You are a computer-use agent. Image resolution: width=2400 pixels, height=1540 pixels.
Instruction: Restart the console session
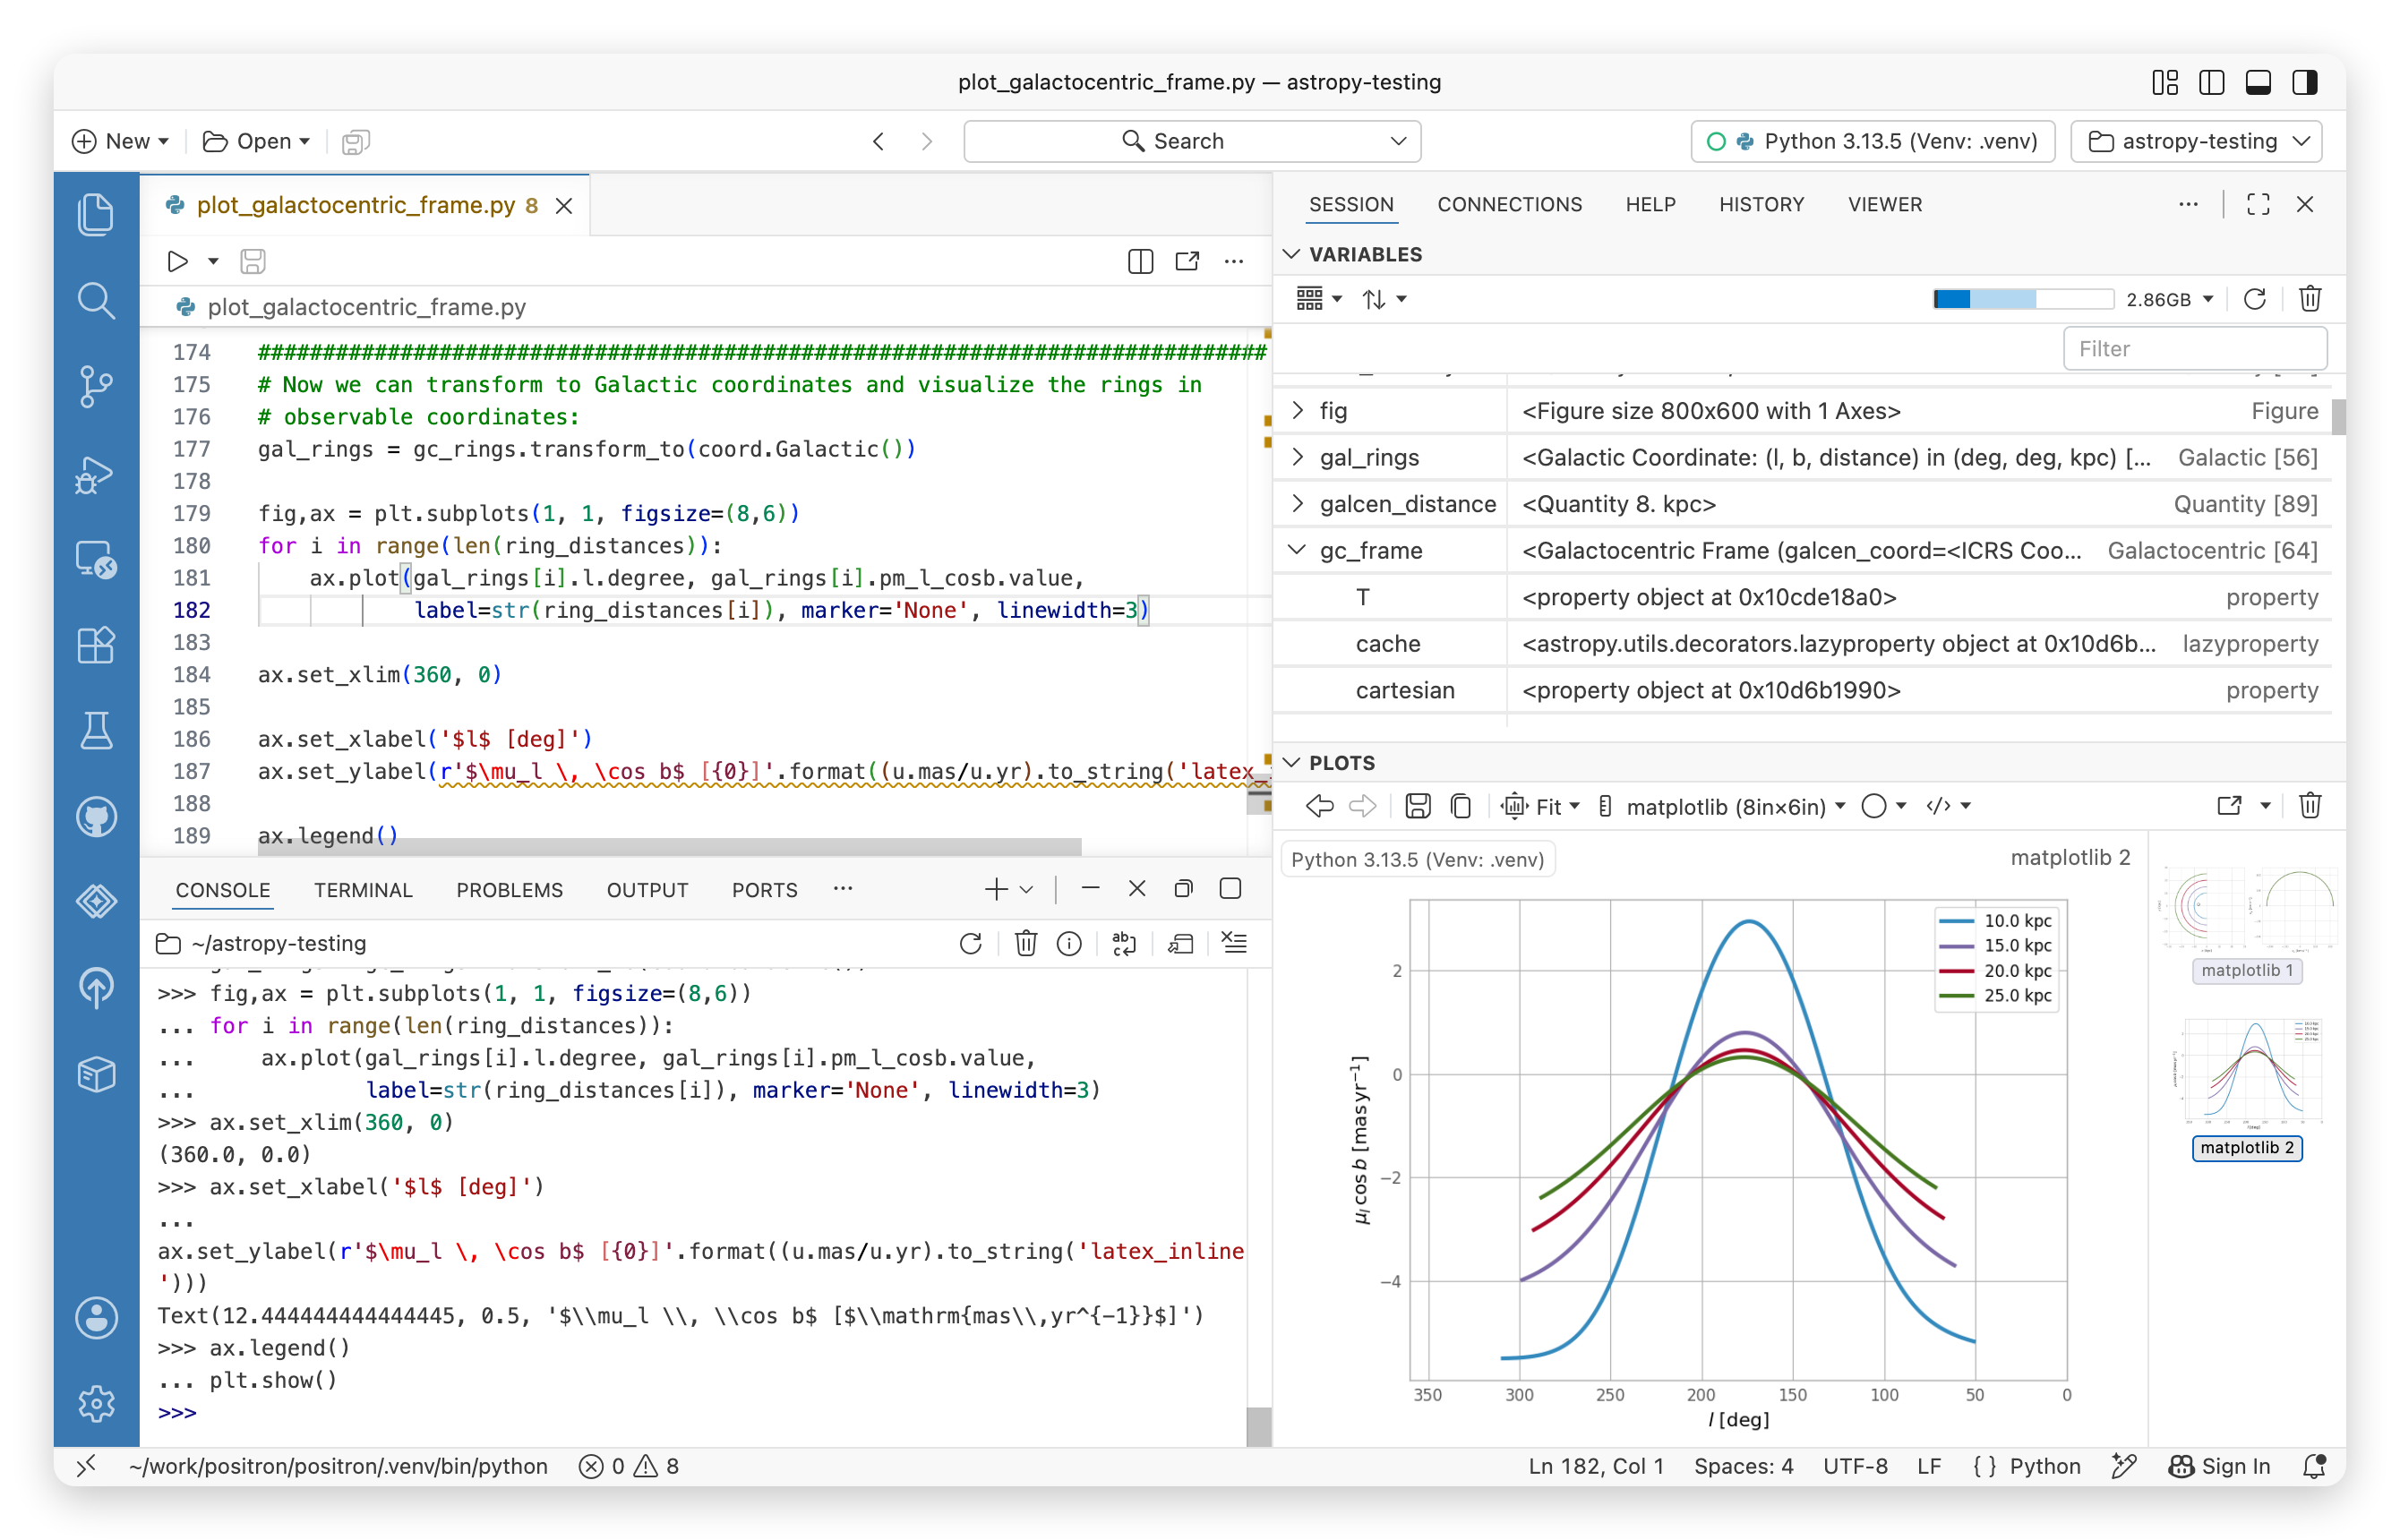pyautogui.click(x=970, y=943)
